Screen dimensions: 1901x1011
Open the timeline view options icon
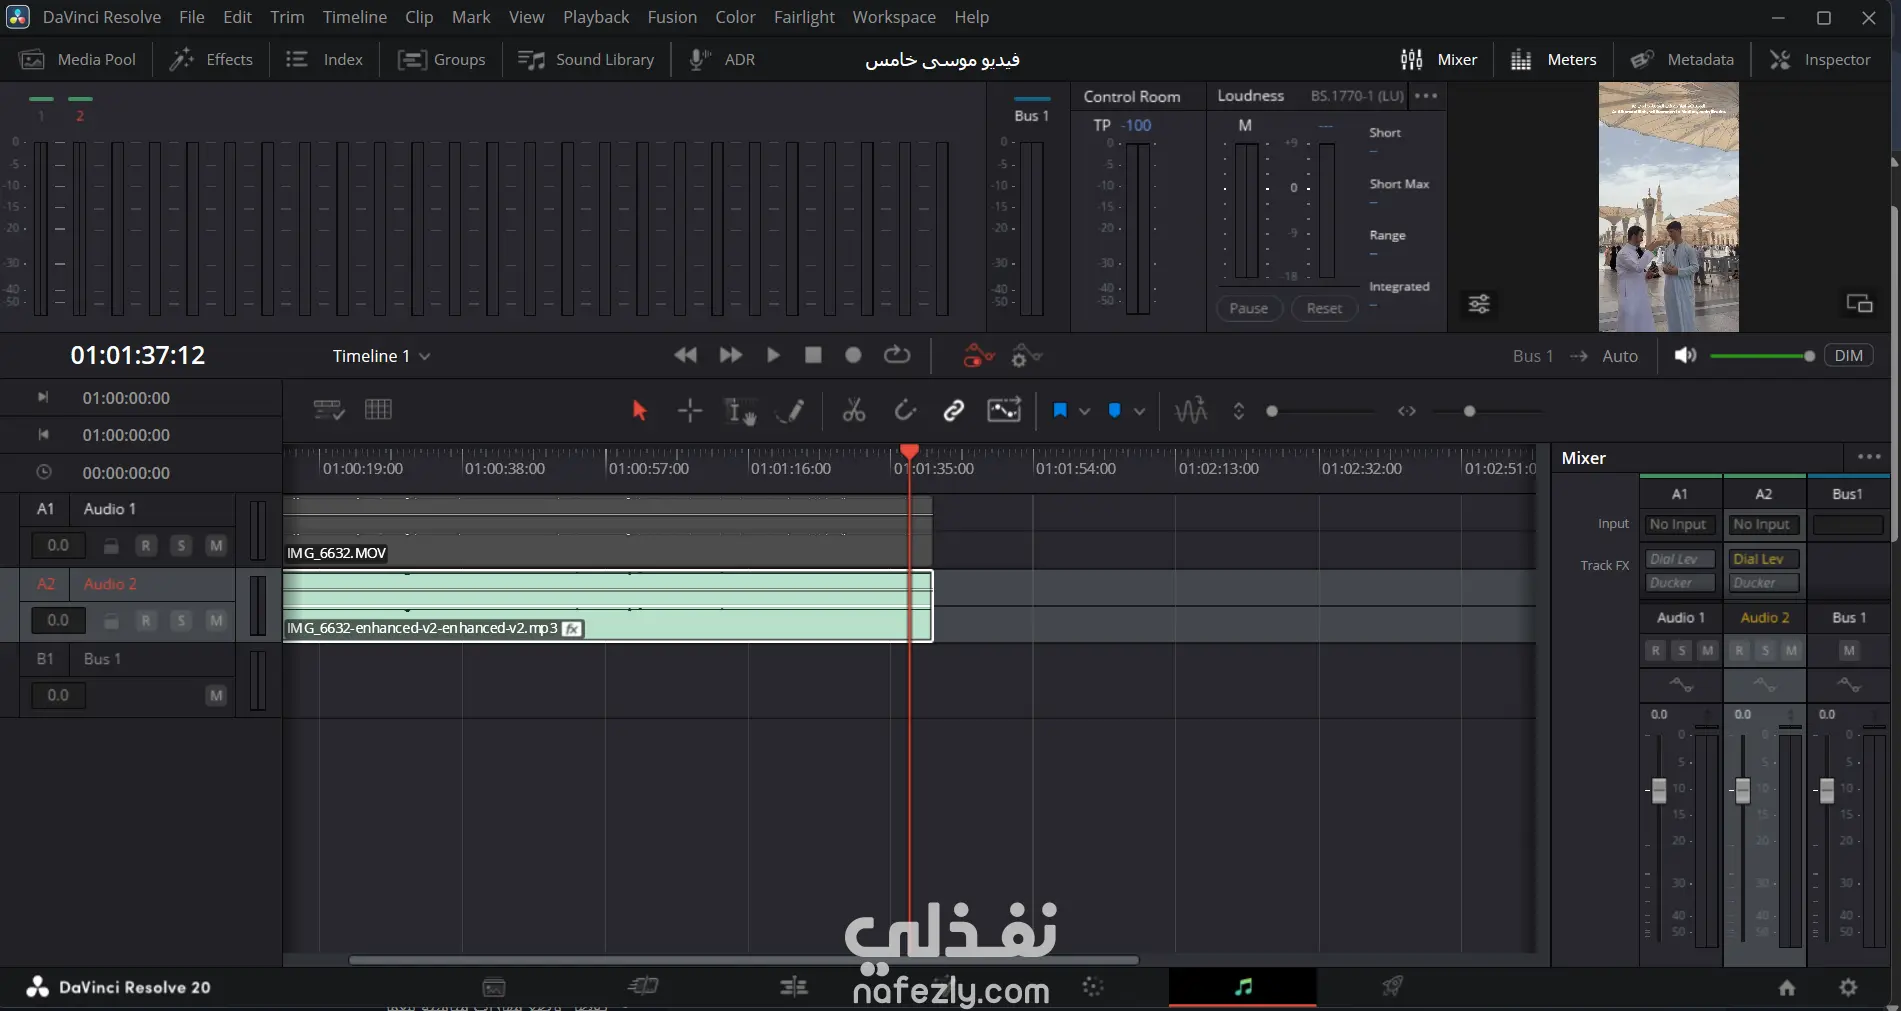tap(329, 410)
